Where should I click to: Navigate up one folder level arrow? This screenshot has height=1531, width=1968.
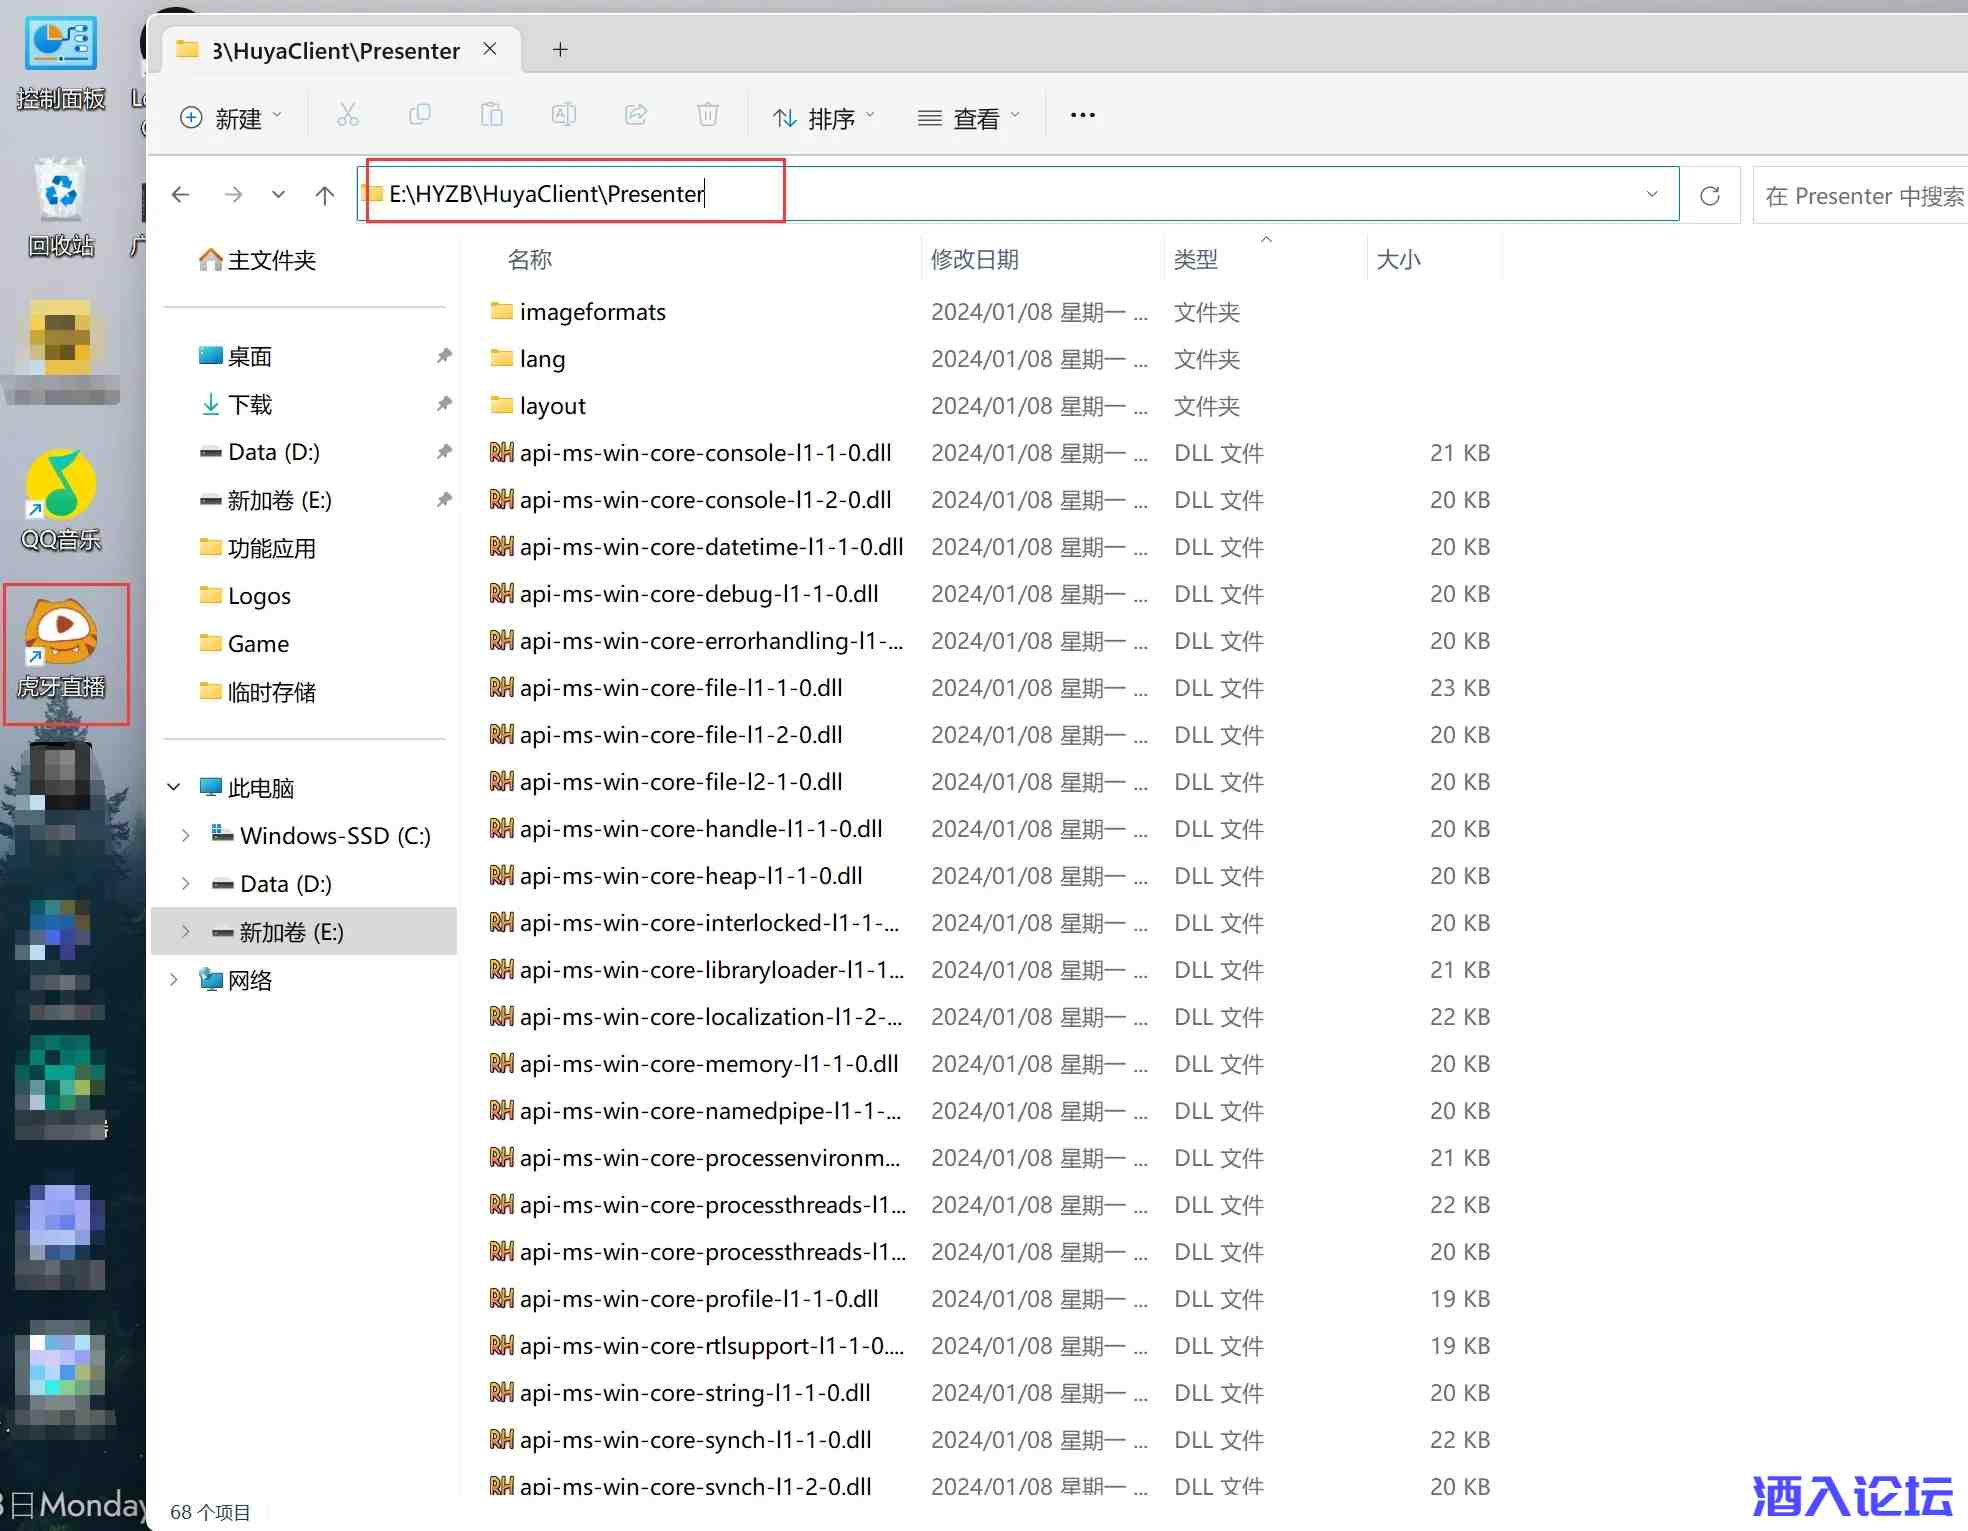(x=324, y=195)
